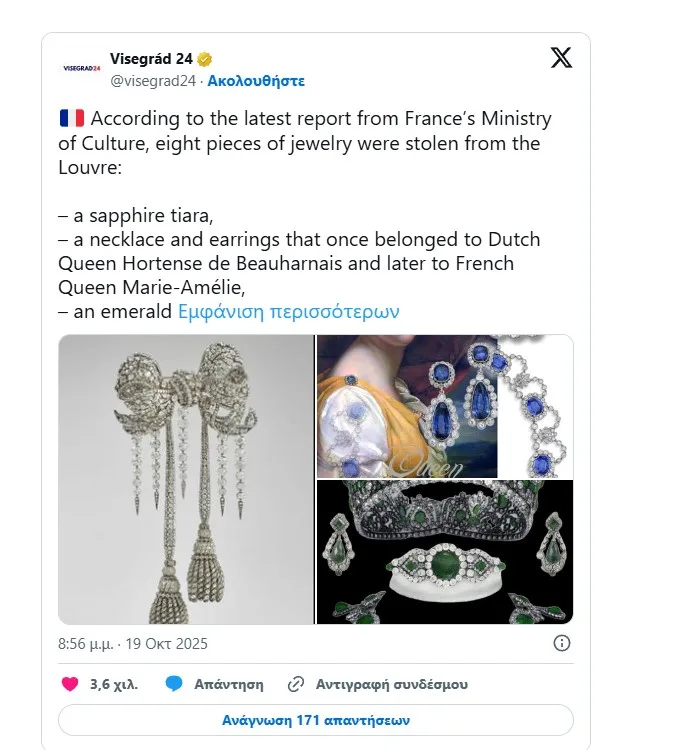Click the reply speech bubble icon

coord(174,685)
